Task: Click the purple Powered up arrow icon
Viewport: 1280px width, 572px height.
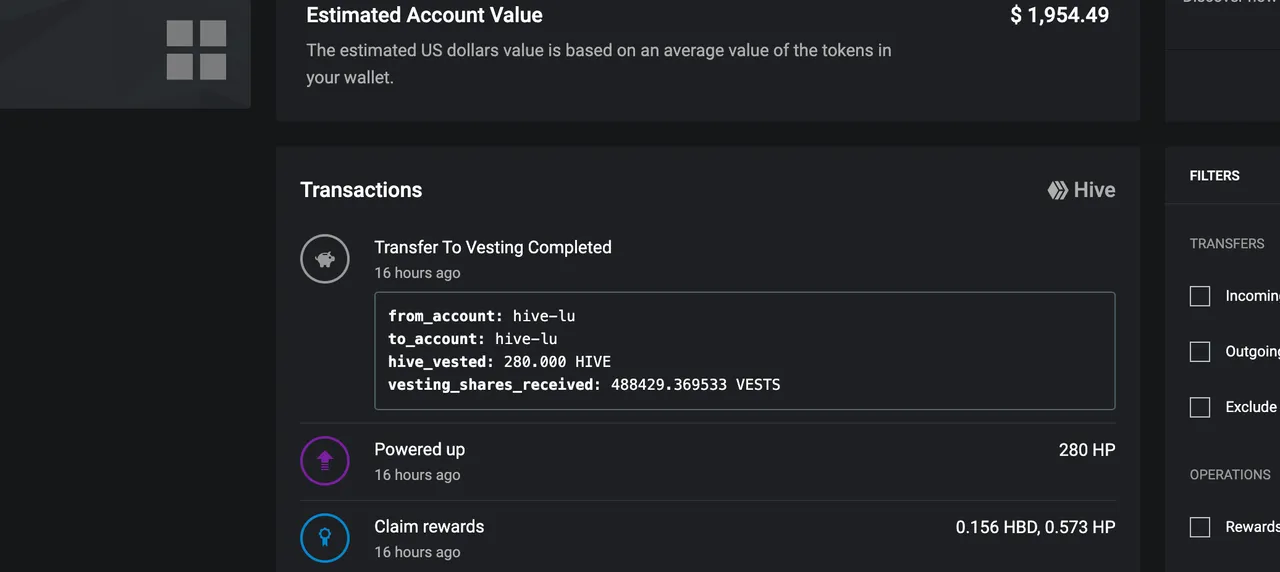Action: point(325,461)
